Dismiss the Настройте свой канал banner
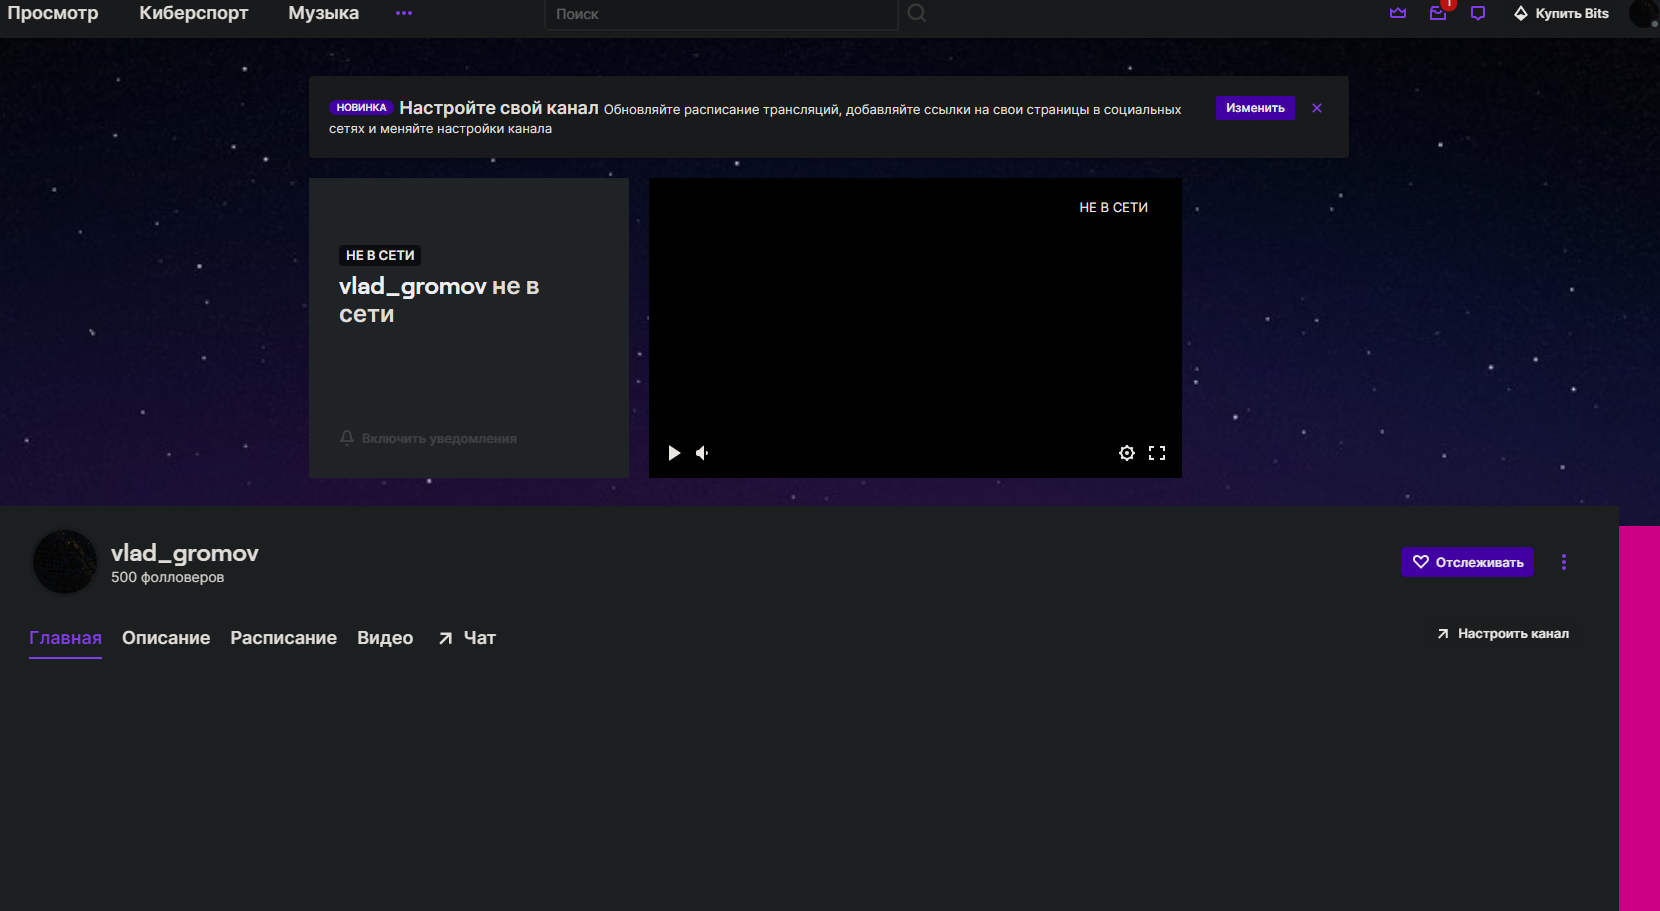This screenshot has height=911, width=1660. 1317,108
